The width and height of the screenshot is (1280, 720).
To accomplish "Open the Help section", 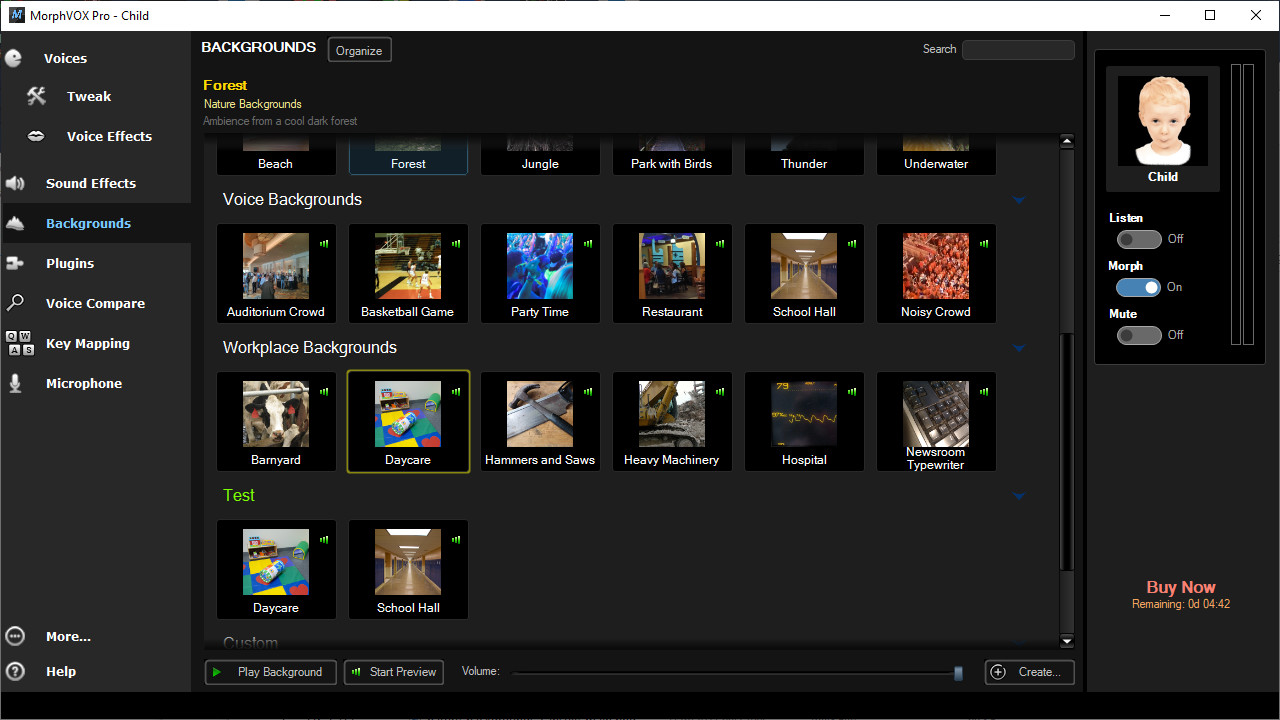I will tap(61, 671).
